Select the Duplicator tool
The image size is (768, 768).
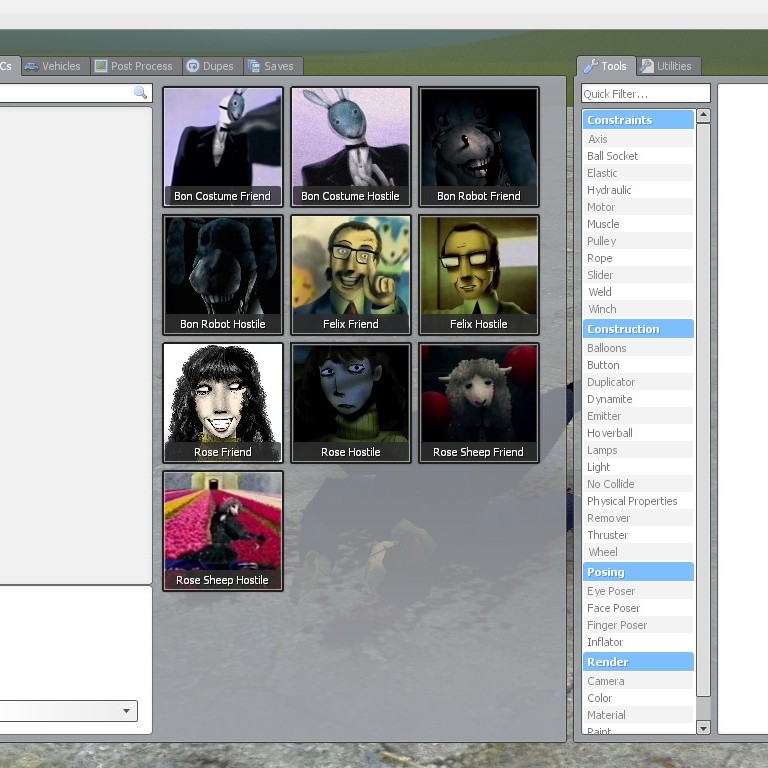pyautogui.click(x=638, y=382)
